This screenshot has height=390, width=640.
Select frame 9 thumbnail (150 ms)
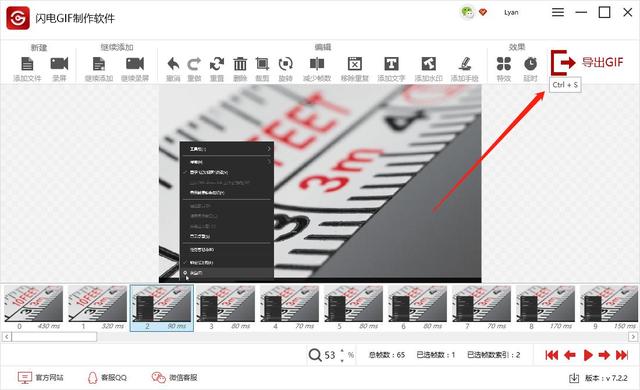click(609, 308)
